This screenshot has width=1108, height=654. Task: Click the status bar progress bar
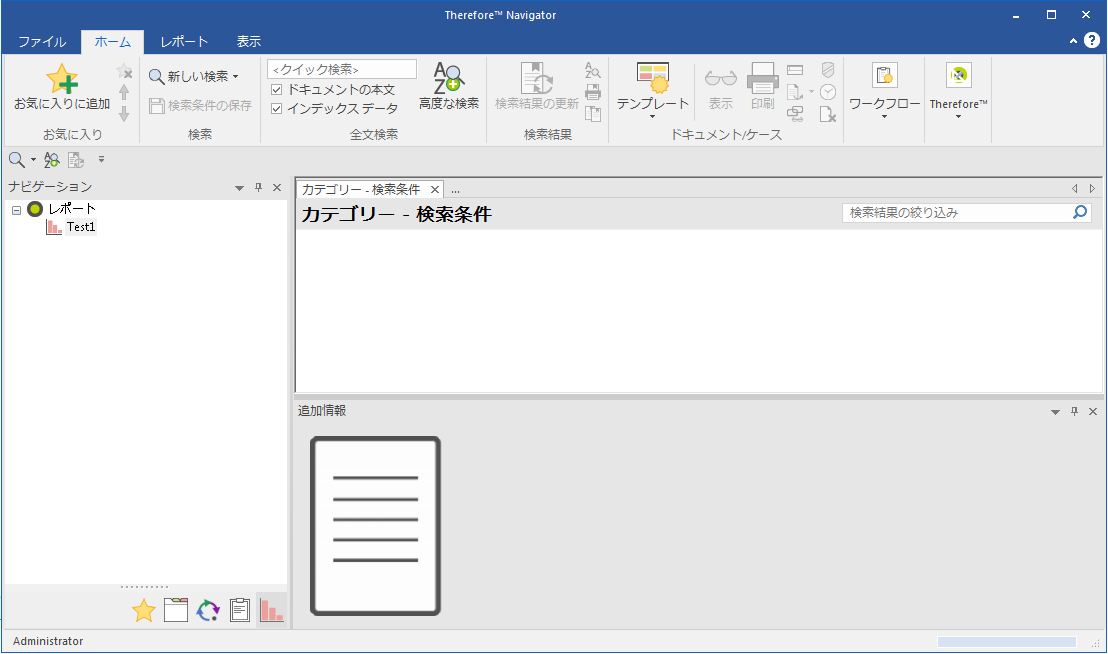tap(1006, 641)
